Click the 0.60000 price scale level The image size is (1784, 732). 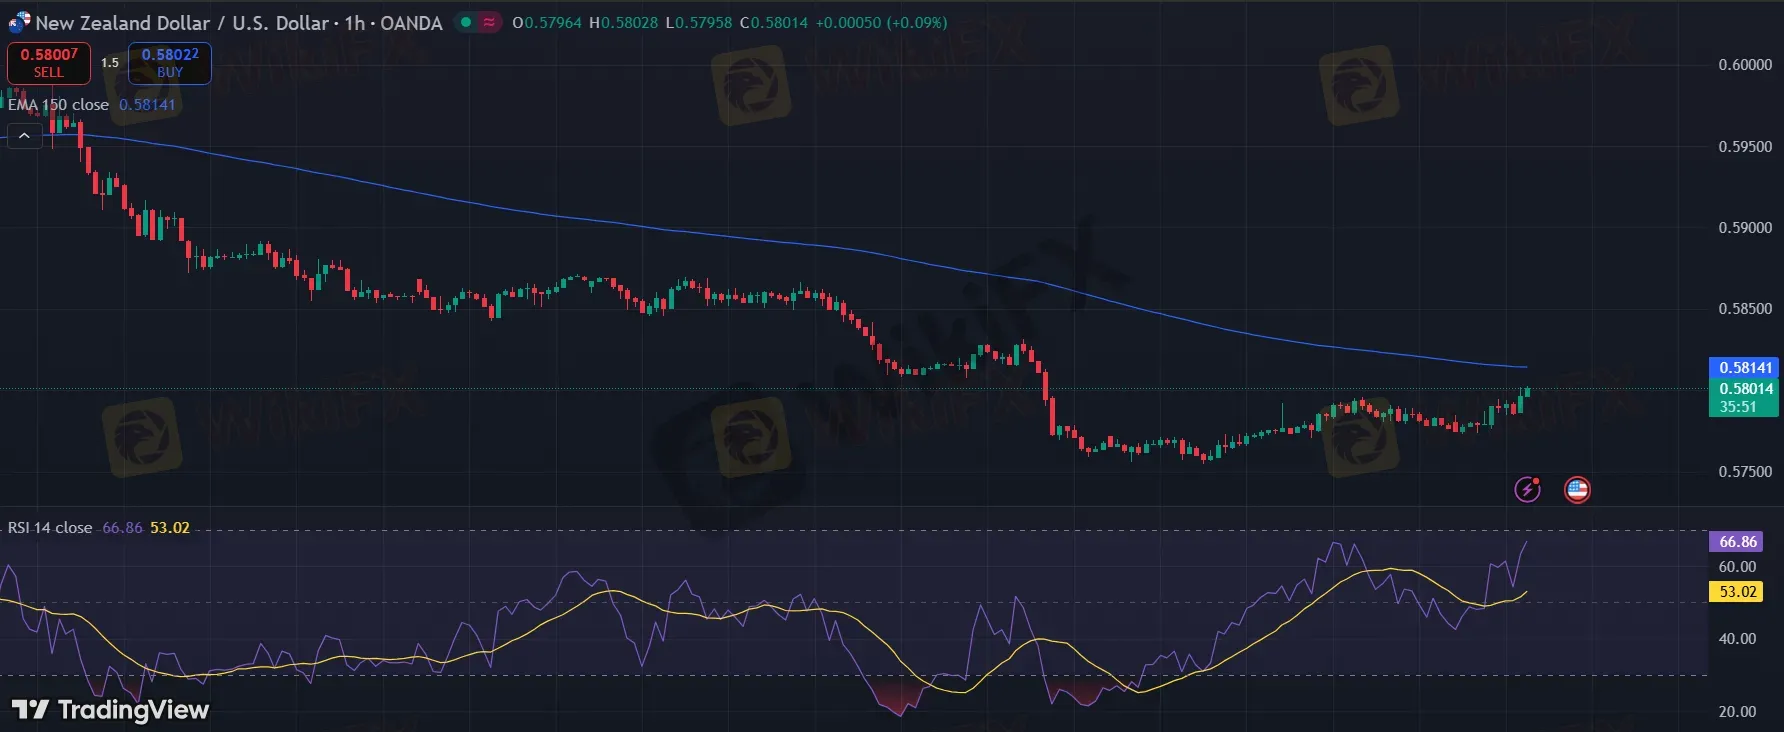pyautogui.click(x=1745, y=65)
